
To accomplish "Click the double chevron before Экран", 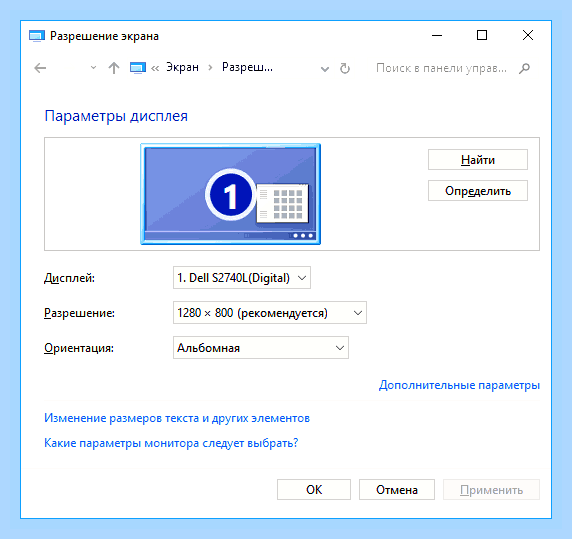I will pos(155,68).
